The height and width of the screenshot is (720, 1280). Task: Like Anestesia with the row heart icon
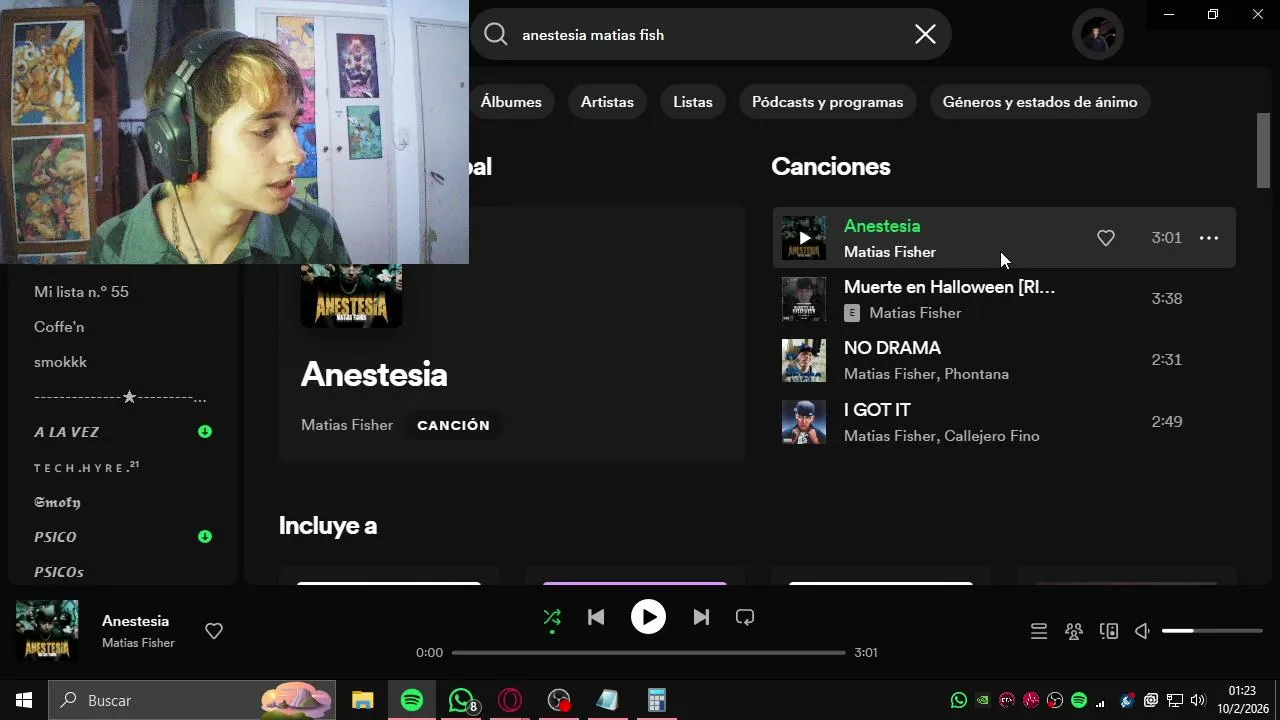[1106, 238]
